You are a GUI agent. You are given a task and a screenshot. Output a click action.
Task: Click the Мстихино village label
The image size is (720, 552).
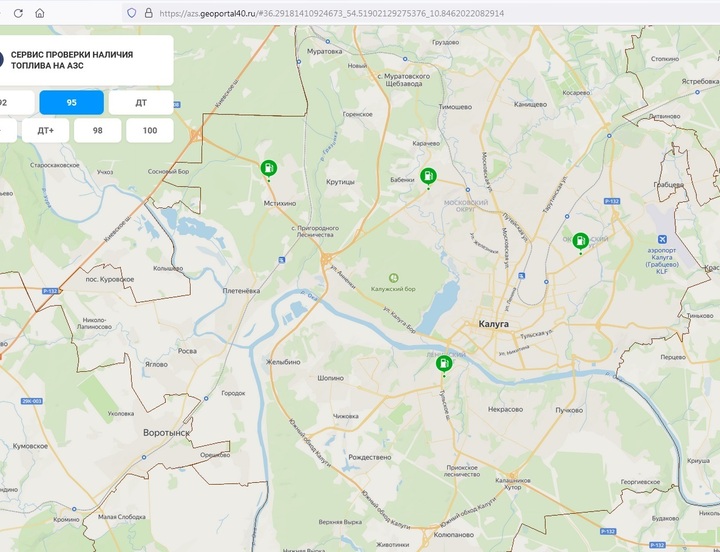pos(280,203)
